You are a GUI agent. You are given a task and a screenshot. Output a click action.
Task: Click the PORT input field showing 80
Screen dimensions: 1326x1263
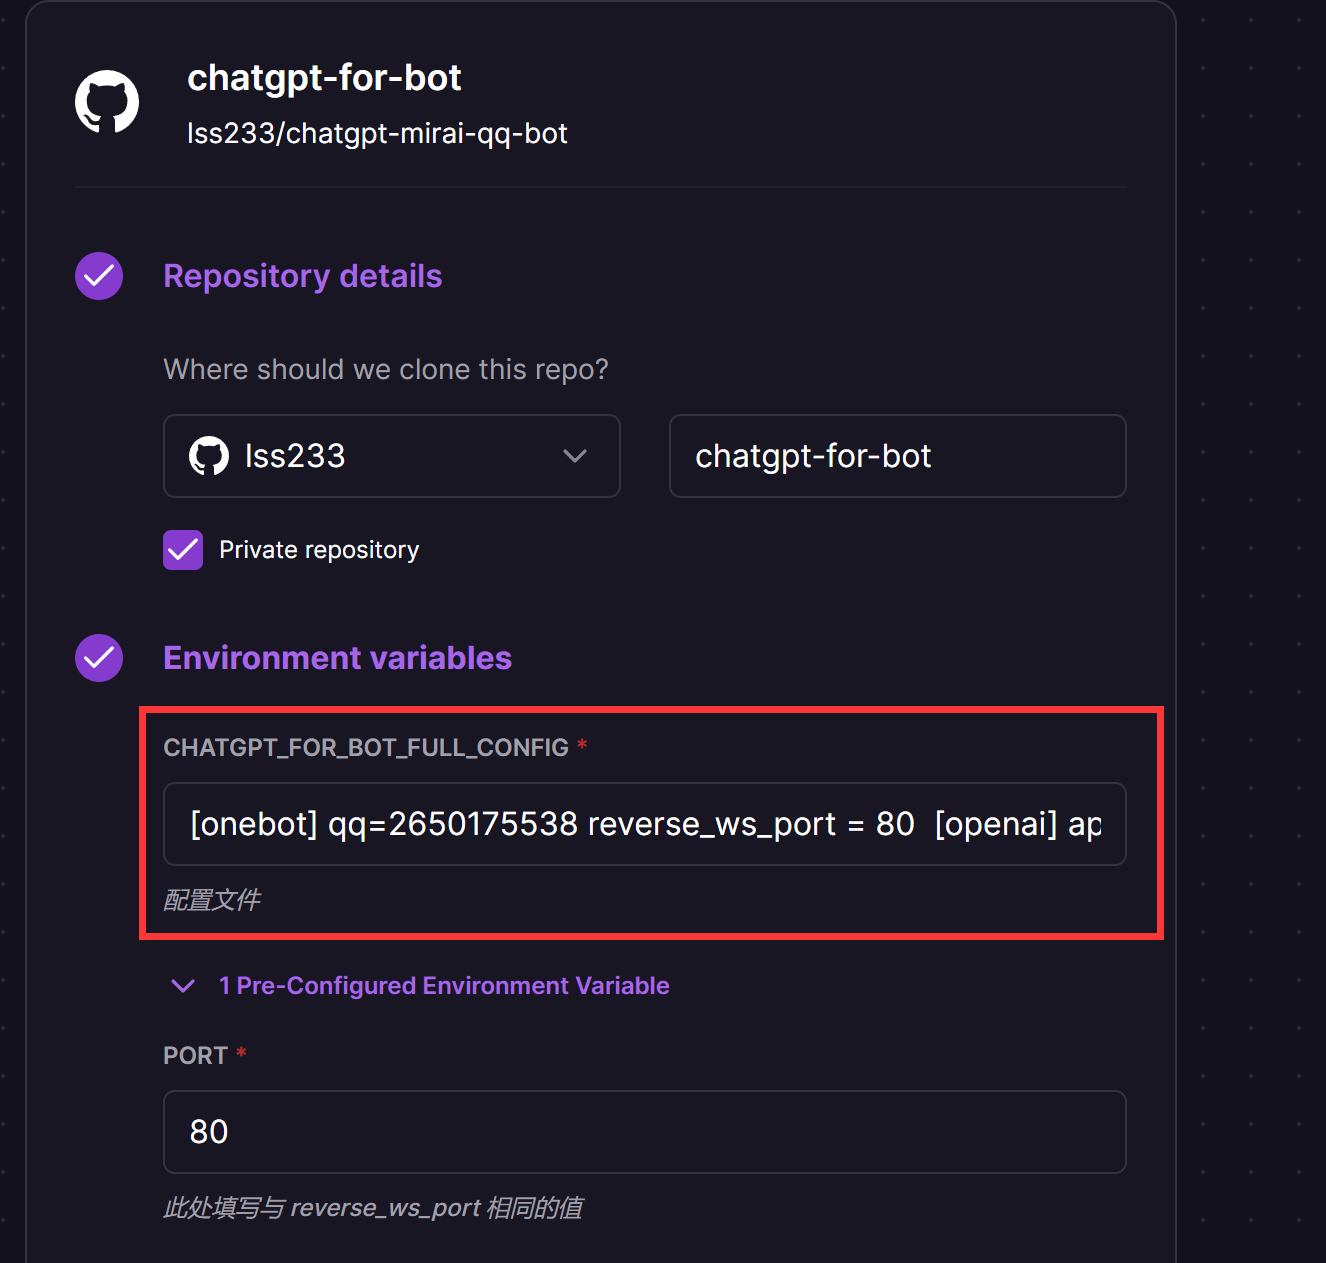click(644, 1132)
